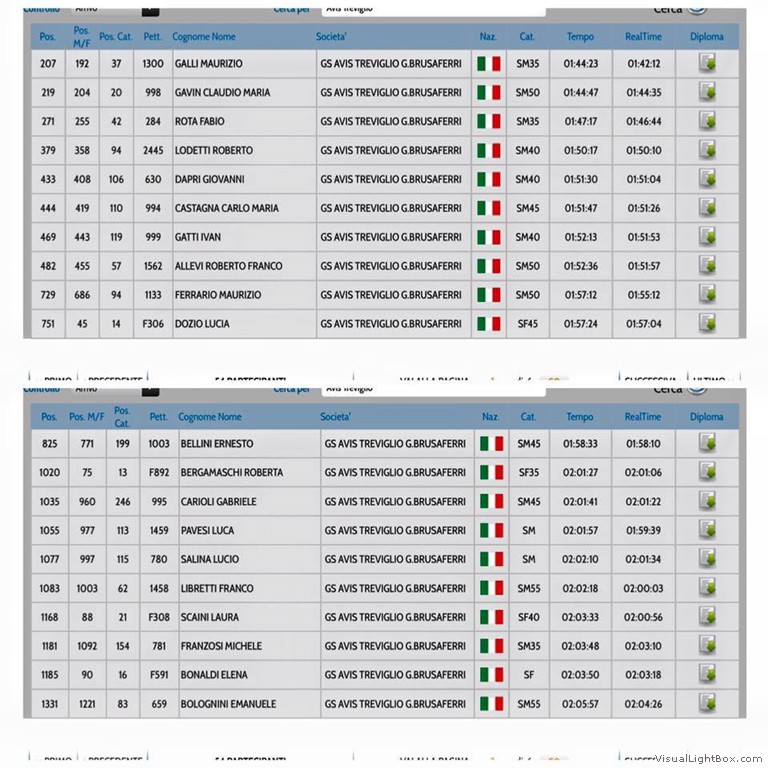Download diploma for Bellini Ernesto
The width and height of the screenshot is (768, 768).
[707, 443]
